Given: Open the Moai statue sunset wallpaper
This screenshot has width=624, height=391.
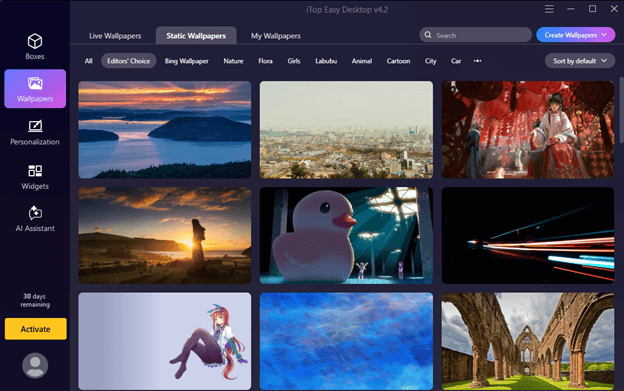Looking at the screenshot, I should click(165, 235).
